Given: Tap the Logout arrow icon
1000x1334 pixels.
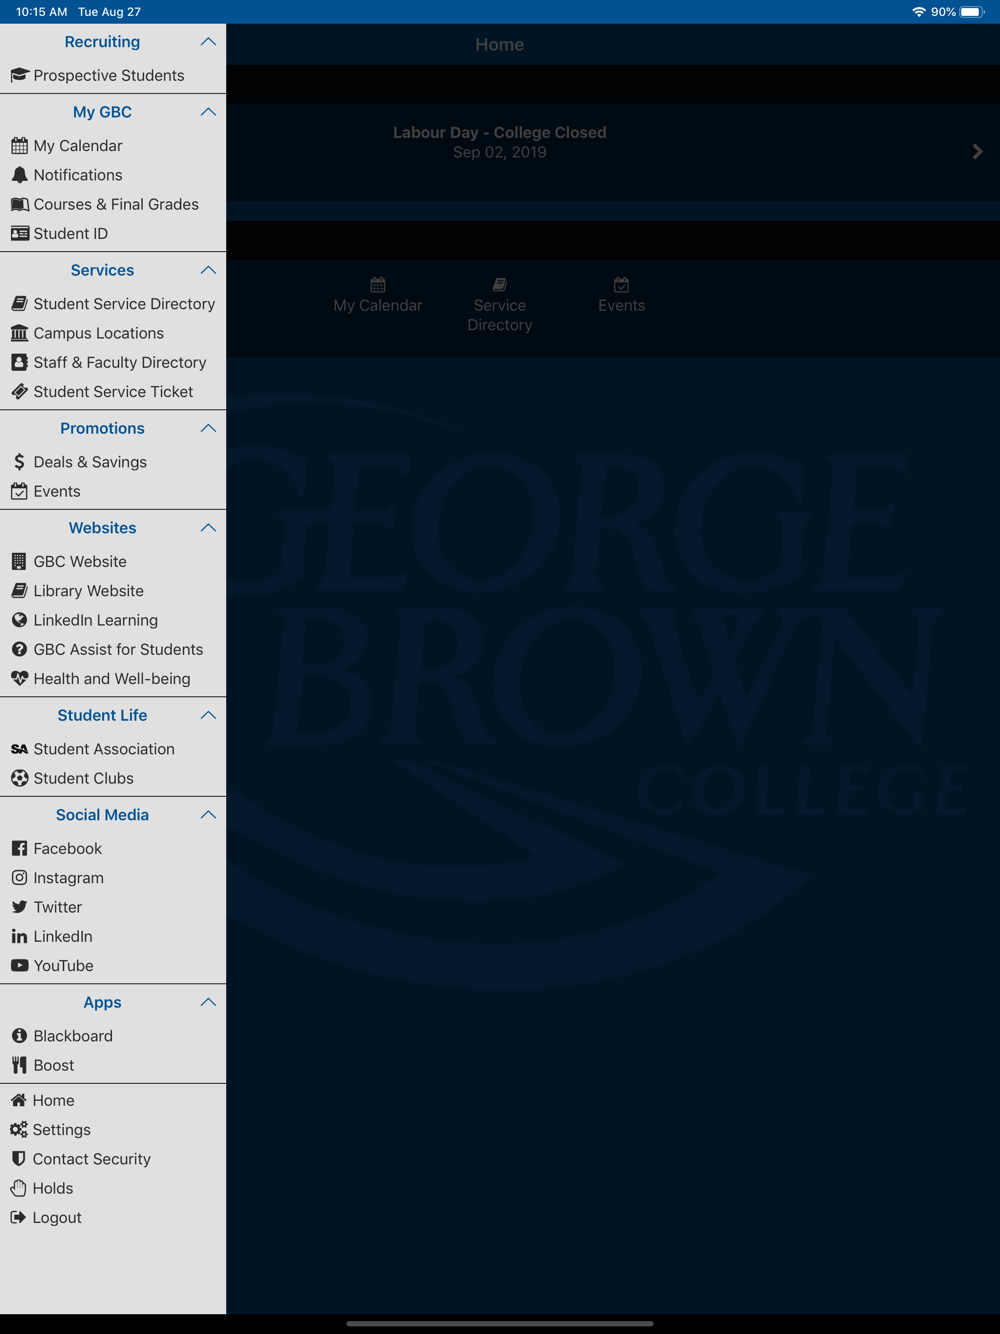Looking at the screenshot, I should [x=18, y=1218].
